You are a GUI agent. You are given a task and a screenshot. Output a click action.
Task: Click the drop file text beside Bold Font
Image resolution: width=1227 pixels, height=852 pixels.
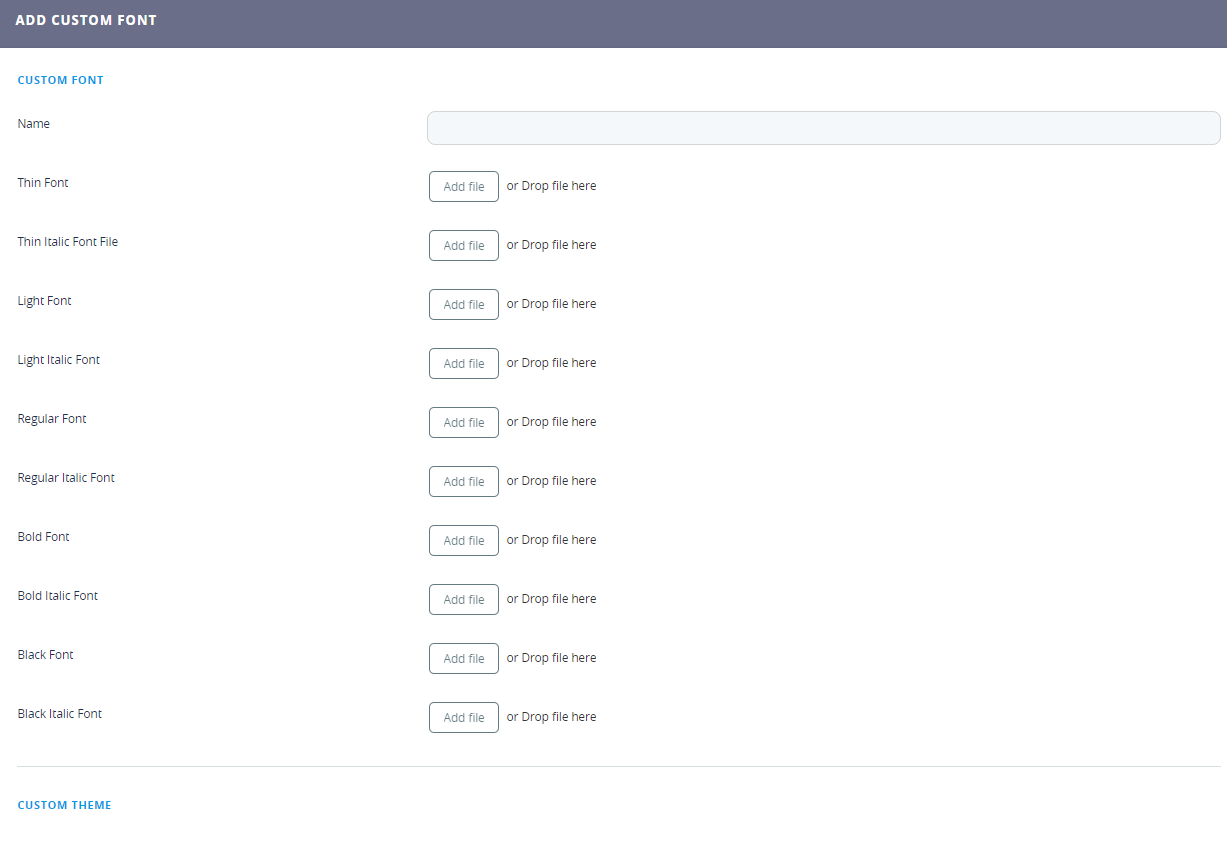(x=551, y=540)
